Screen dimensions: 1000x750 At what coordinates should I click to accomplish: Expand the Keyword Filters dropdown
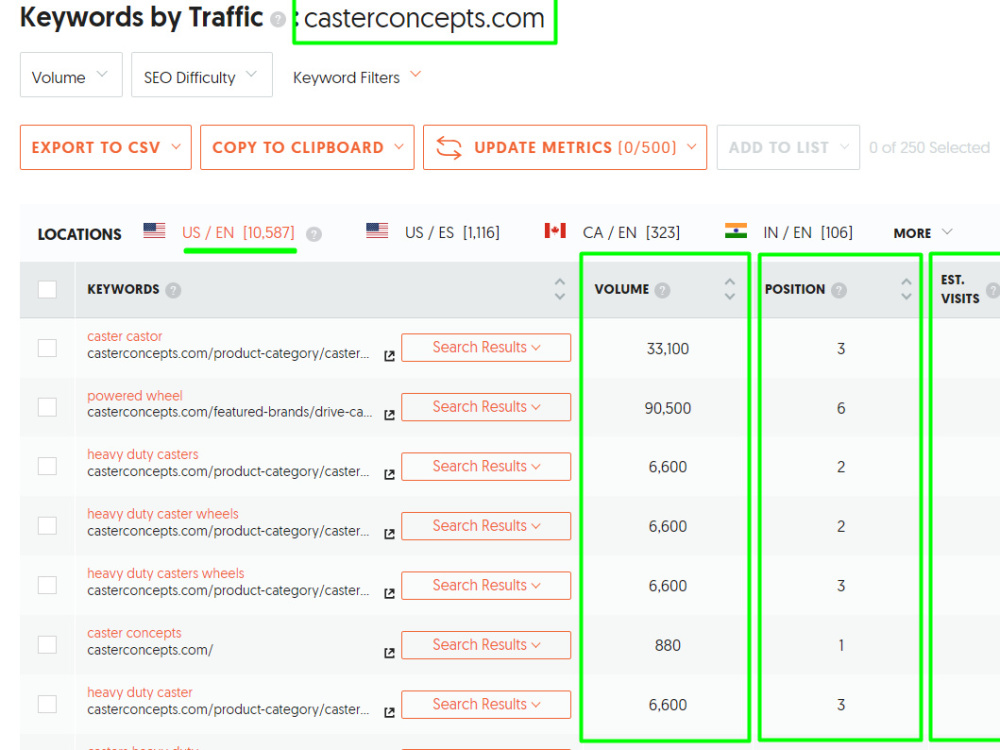[x=357, y=77]
